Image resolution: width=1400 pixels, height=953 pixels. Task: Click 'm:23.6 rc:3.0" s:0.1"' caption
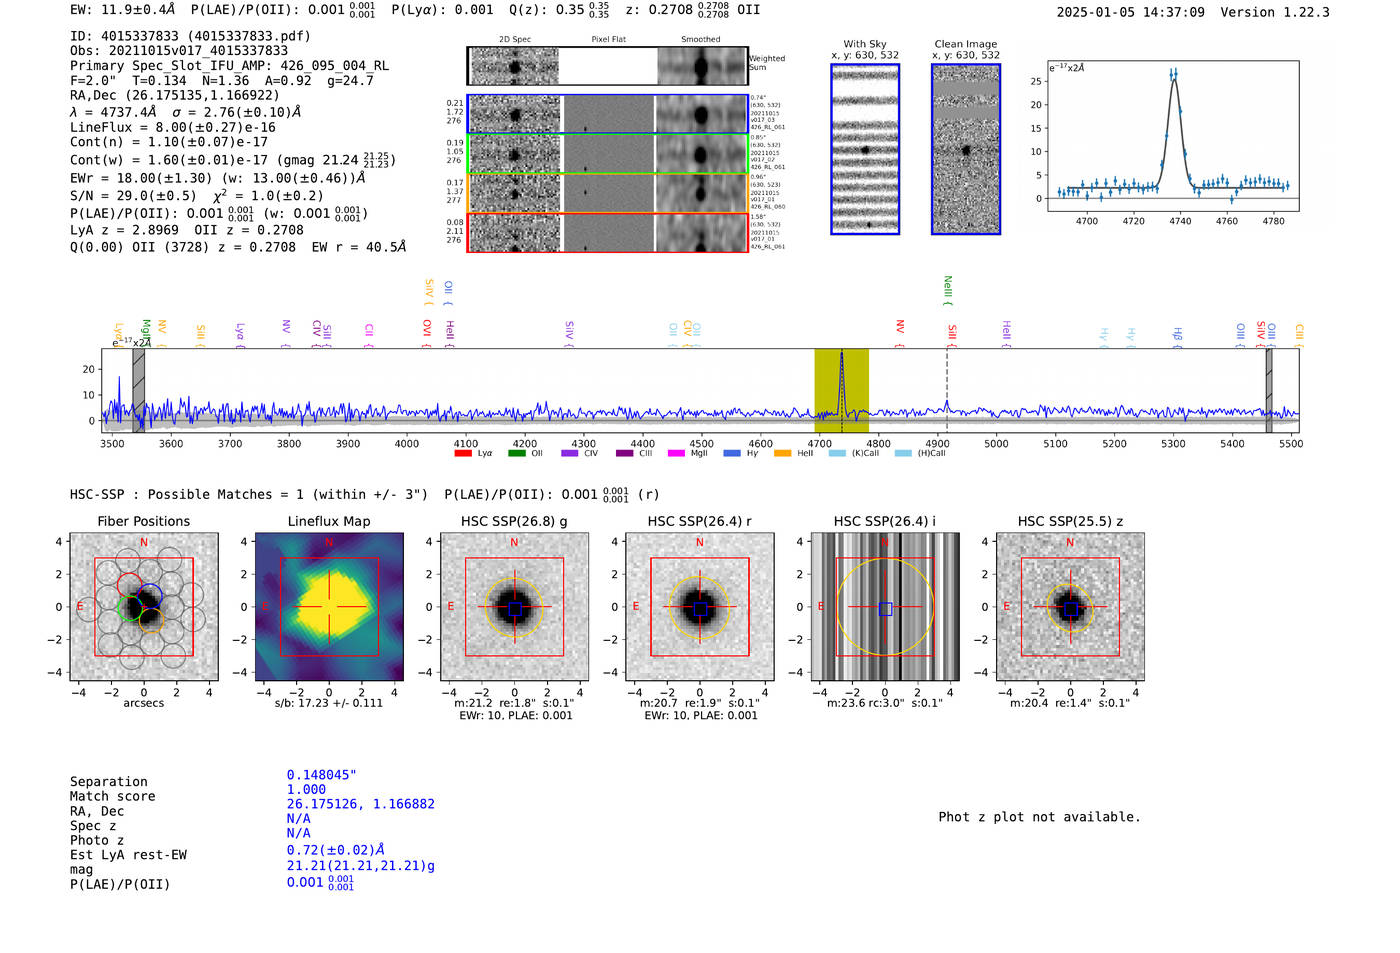(x=885, y=703)
